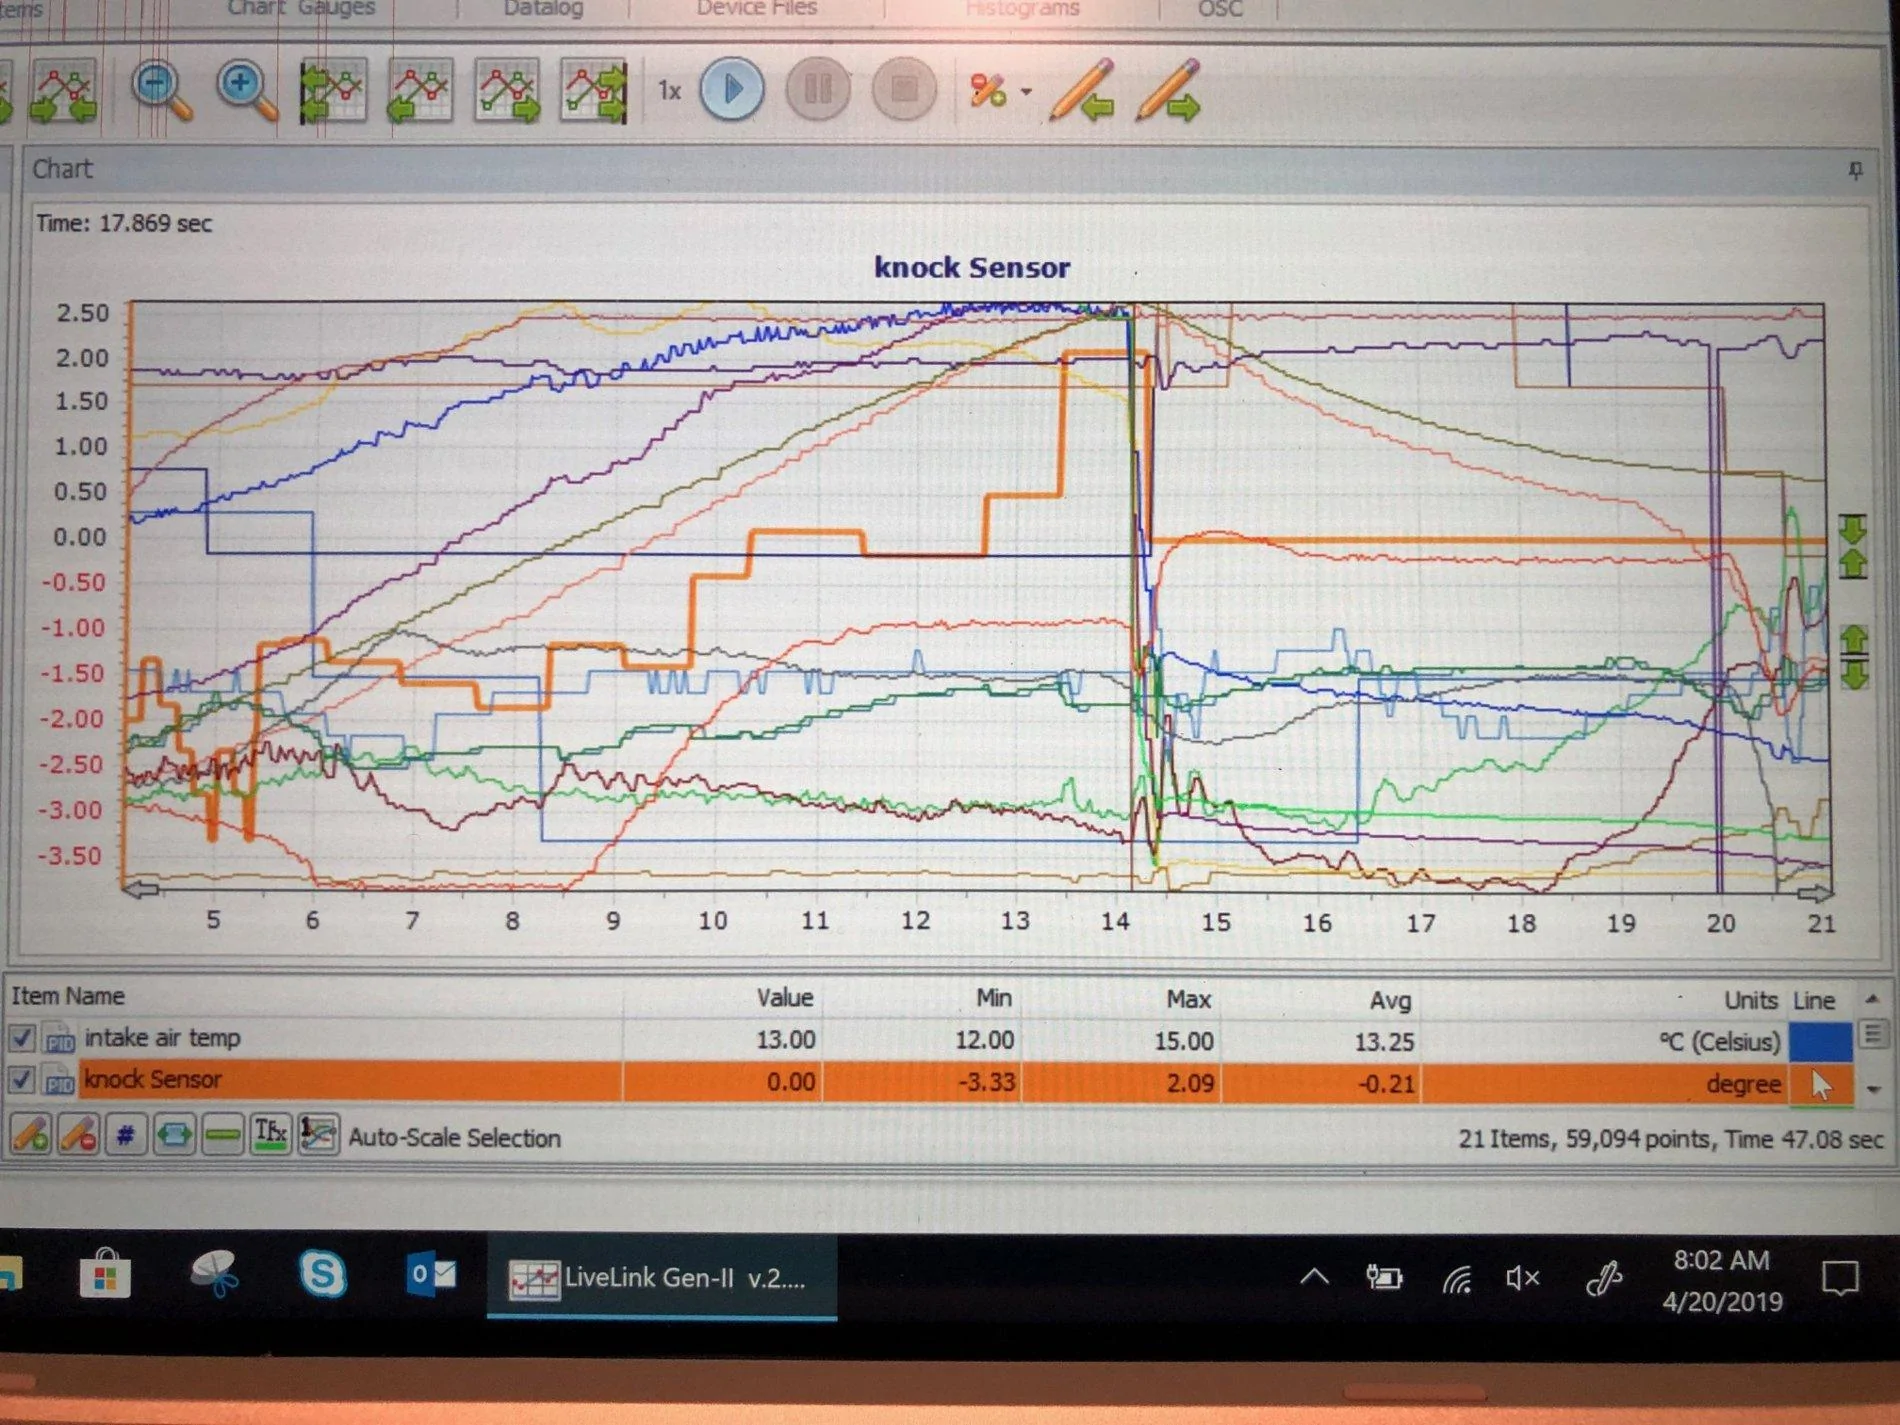Sort by Max column header
Image resolution: width=1900 pixels, height=1425 pixels.
click(1188, 999)
